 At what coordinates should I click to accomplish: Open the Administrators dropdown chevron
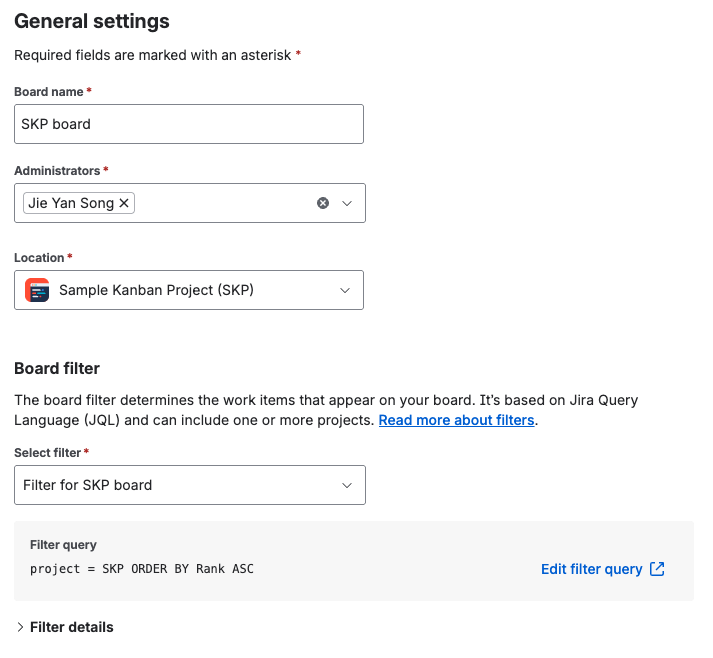pyautogui.click(x=347, y=203)
